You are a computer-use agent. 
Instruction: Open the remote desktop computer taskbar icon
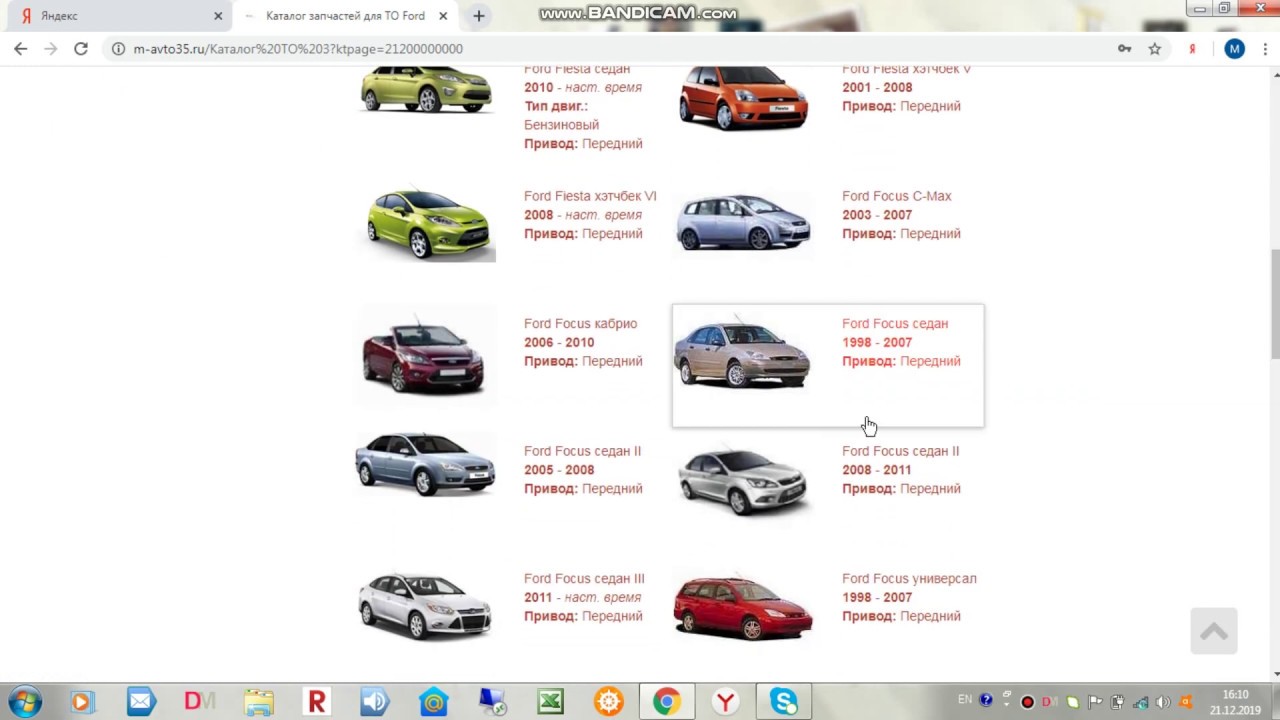click(x=492, y=702)
